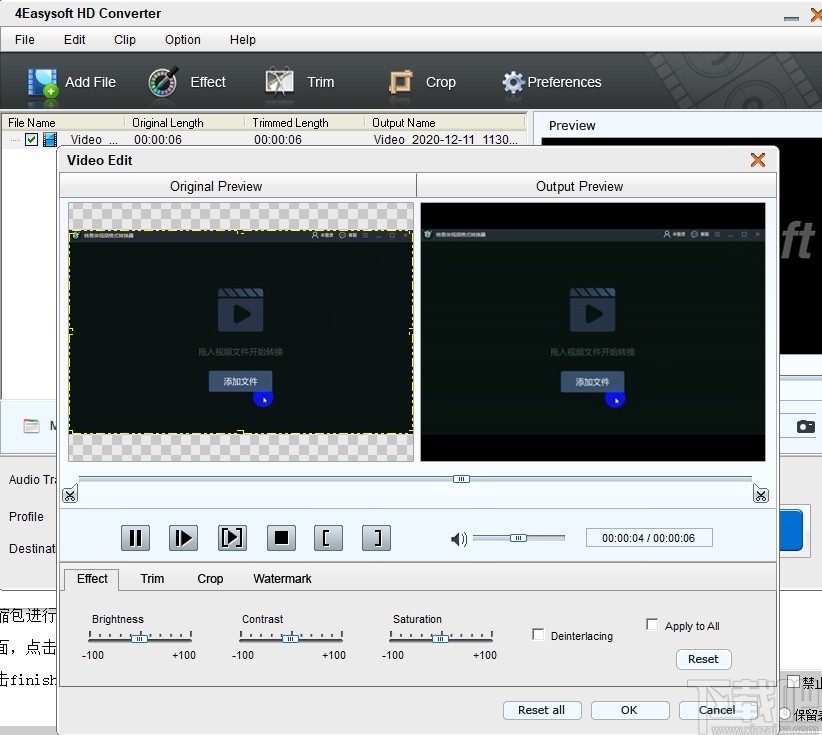822x735 pixels.
Task: Click the speaker volume icon
Action: tap(458, 538)
